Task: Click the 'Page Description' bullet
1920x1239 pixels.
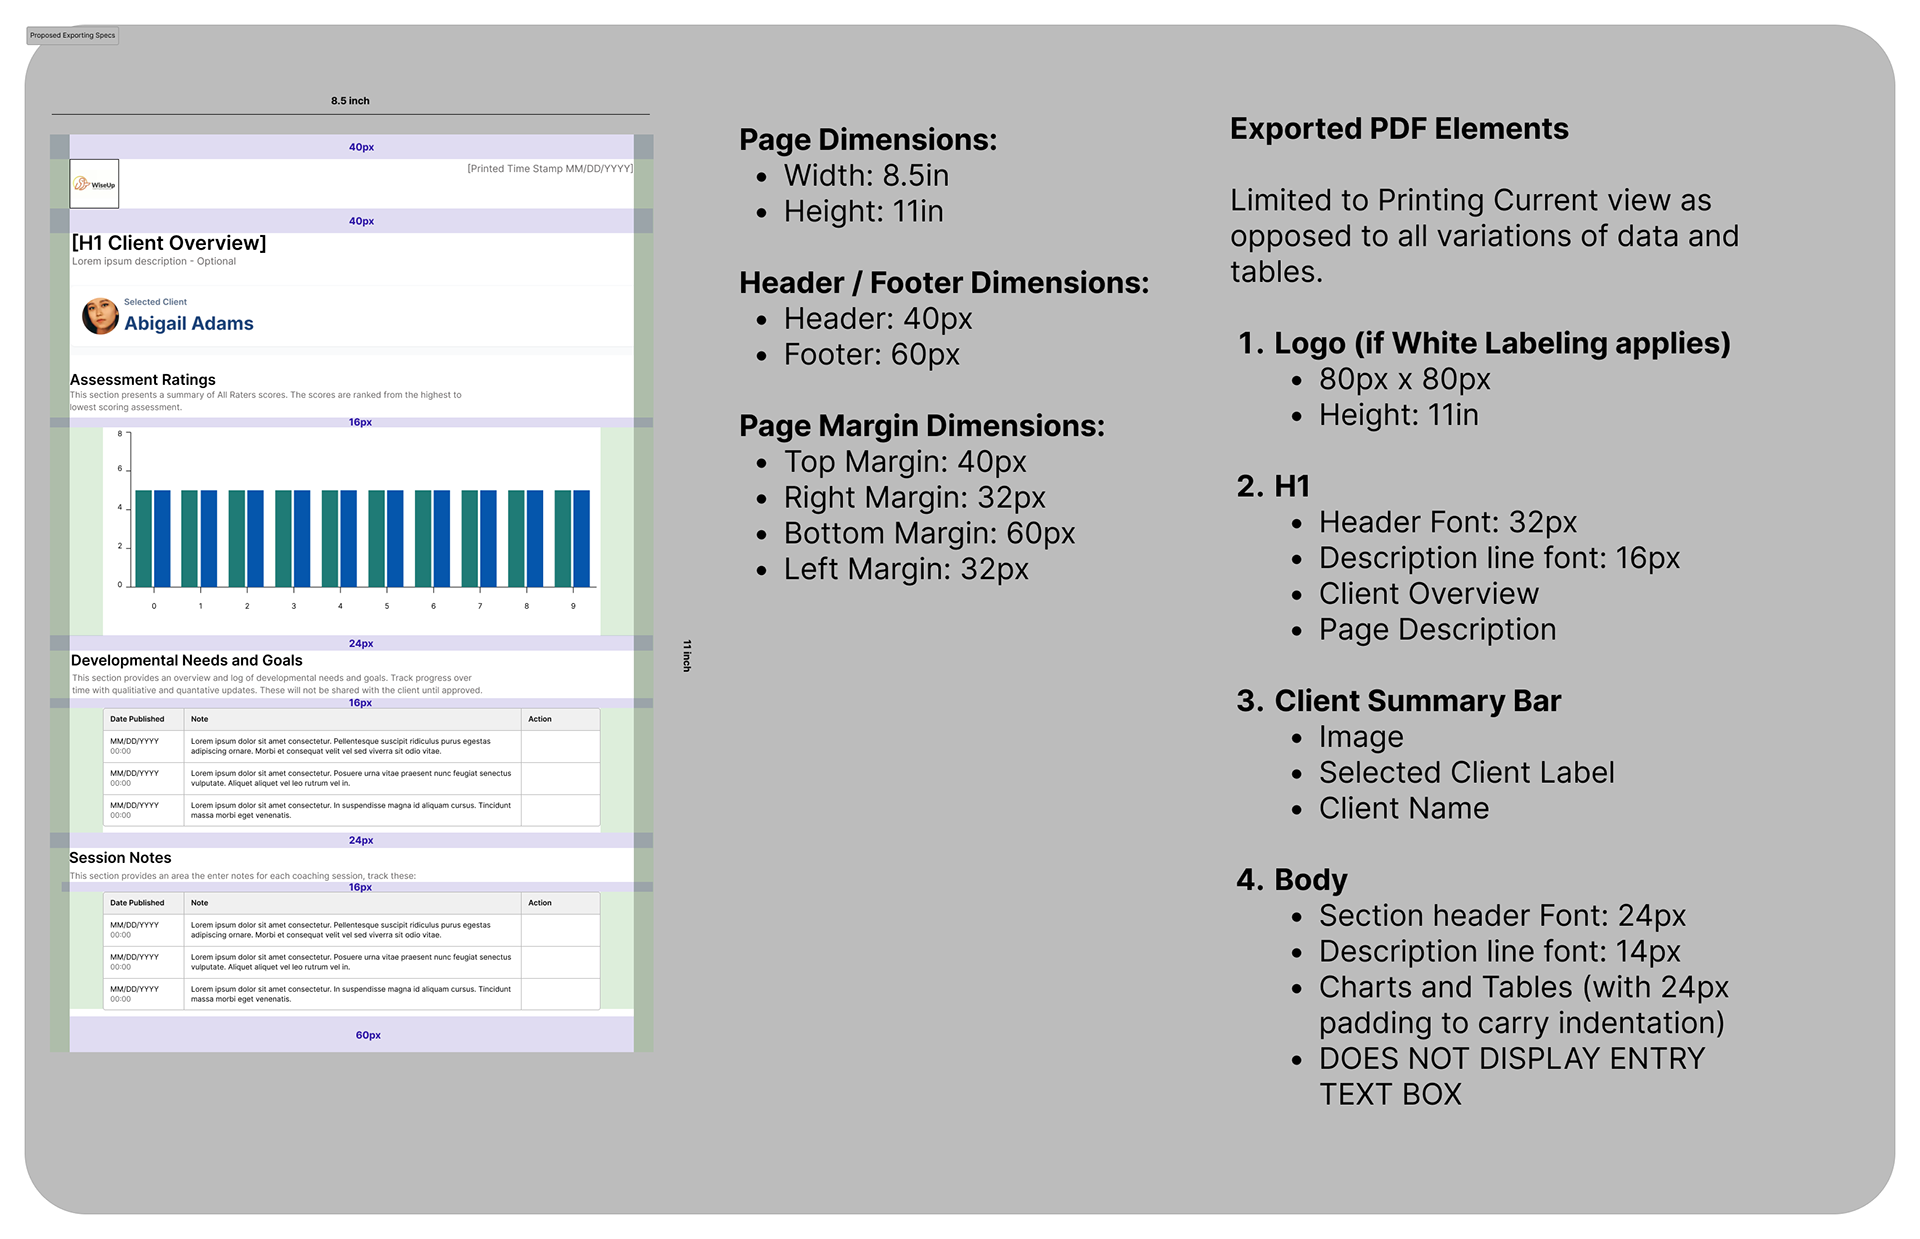Action: 1437,630
